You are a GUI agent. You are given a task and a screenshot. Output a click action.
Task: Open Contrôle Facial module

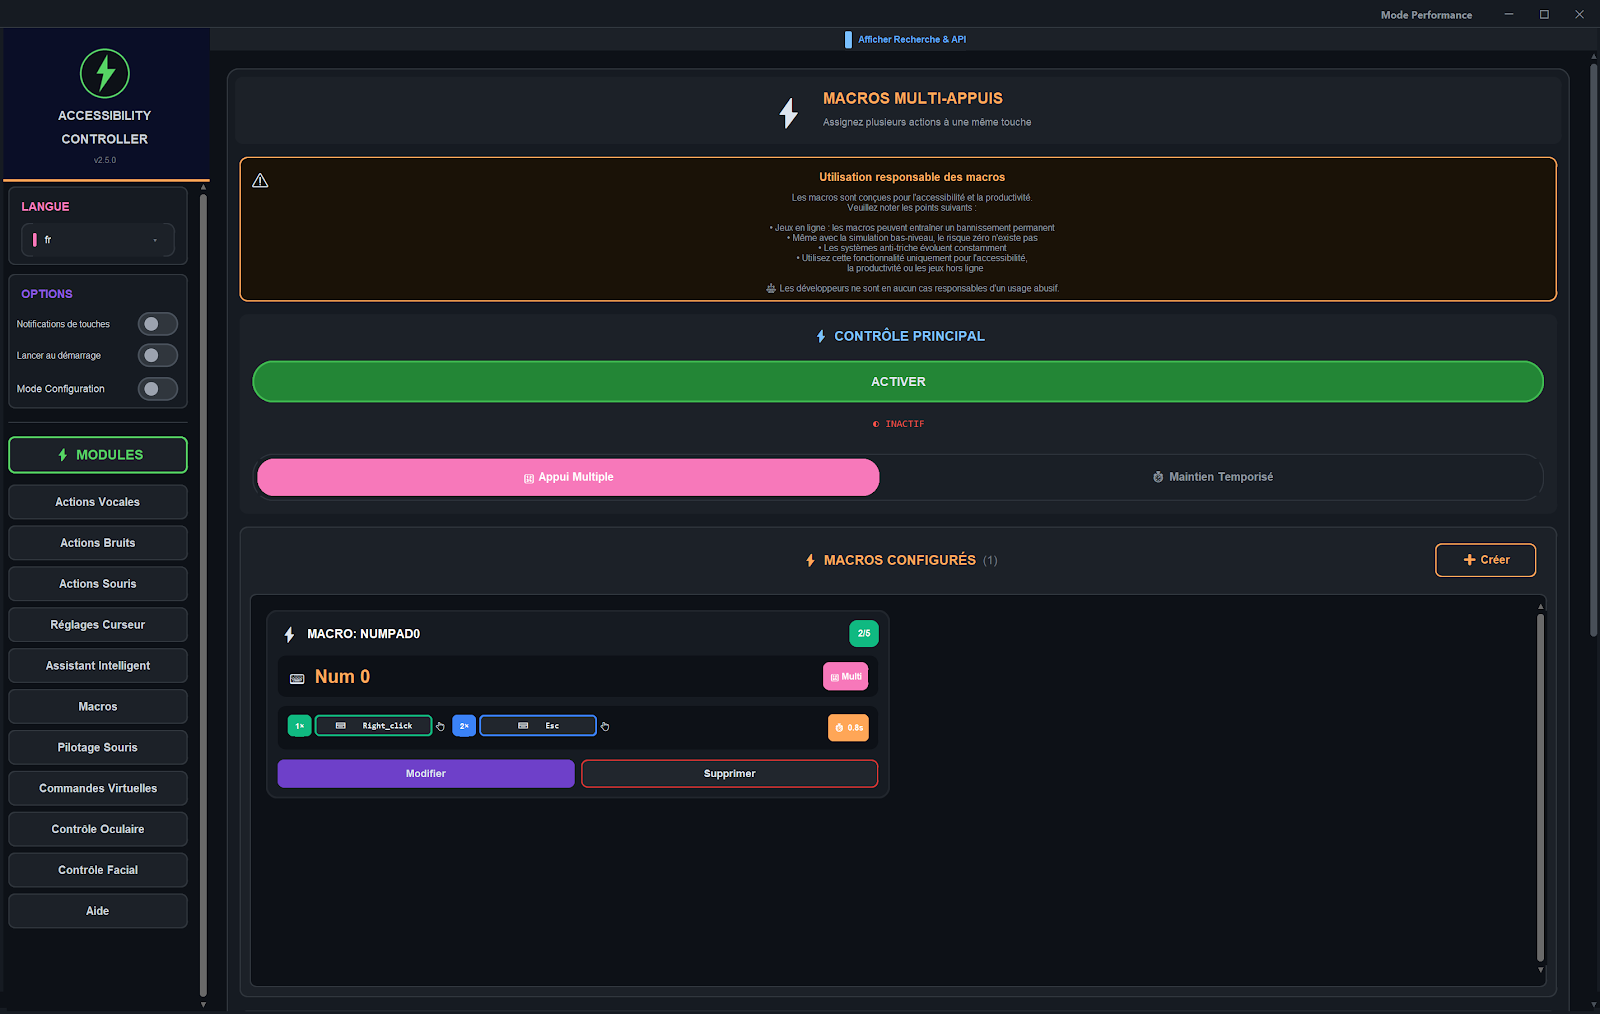tap(98, 871)
